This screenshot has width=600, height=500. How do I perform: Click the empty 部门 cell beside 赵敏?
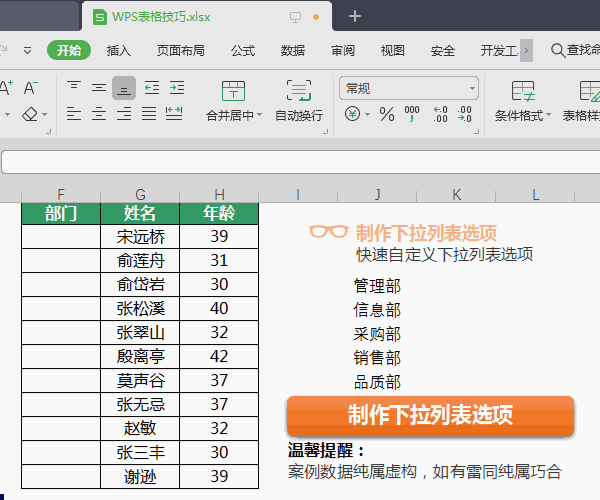pyautogui.click(x=61, y=428)
